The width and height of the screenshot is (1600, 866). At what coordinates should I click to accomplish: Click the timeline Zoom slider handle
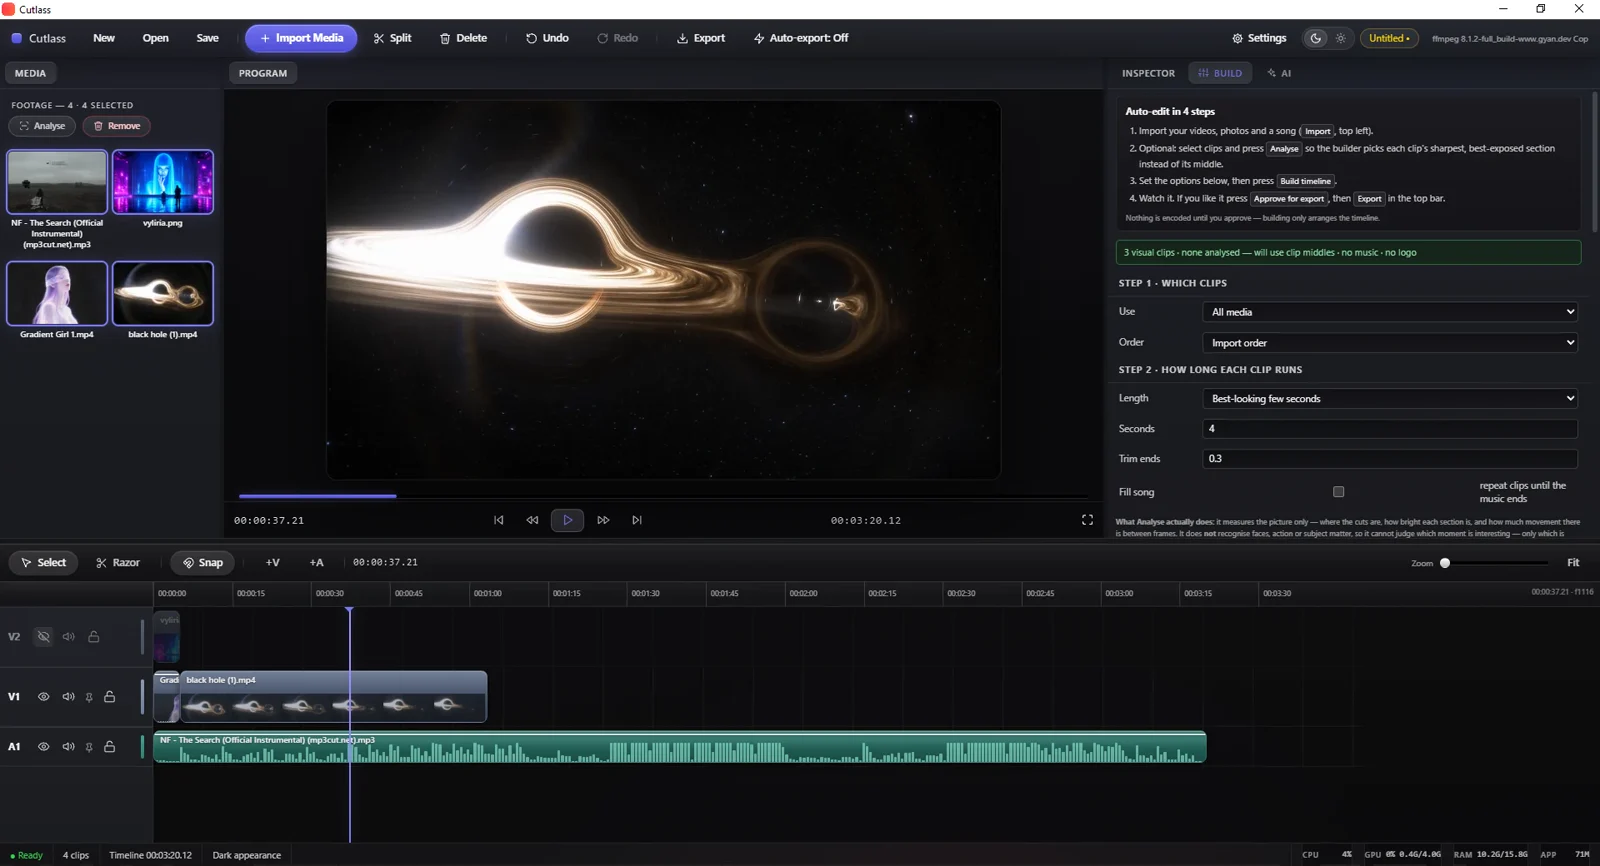pos(1445,563)
